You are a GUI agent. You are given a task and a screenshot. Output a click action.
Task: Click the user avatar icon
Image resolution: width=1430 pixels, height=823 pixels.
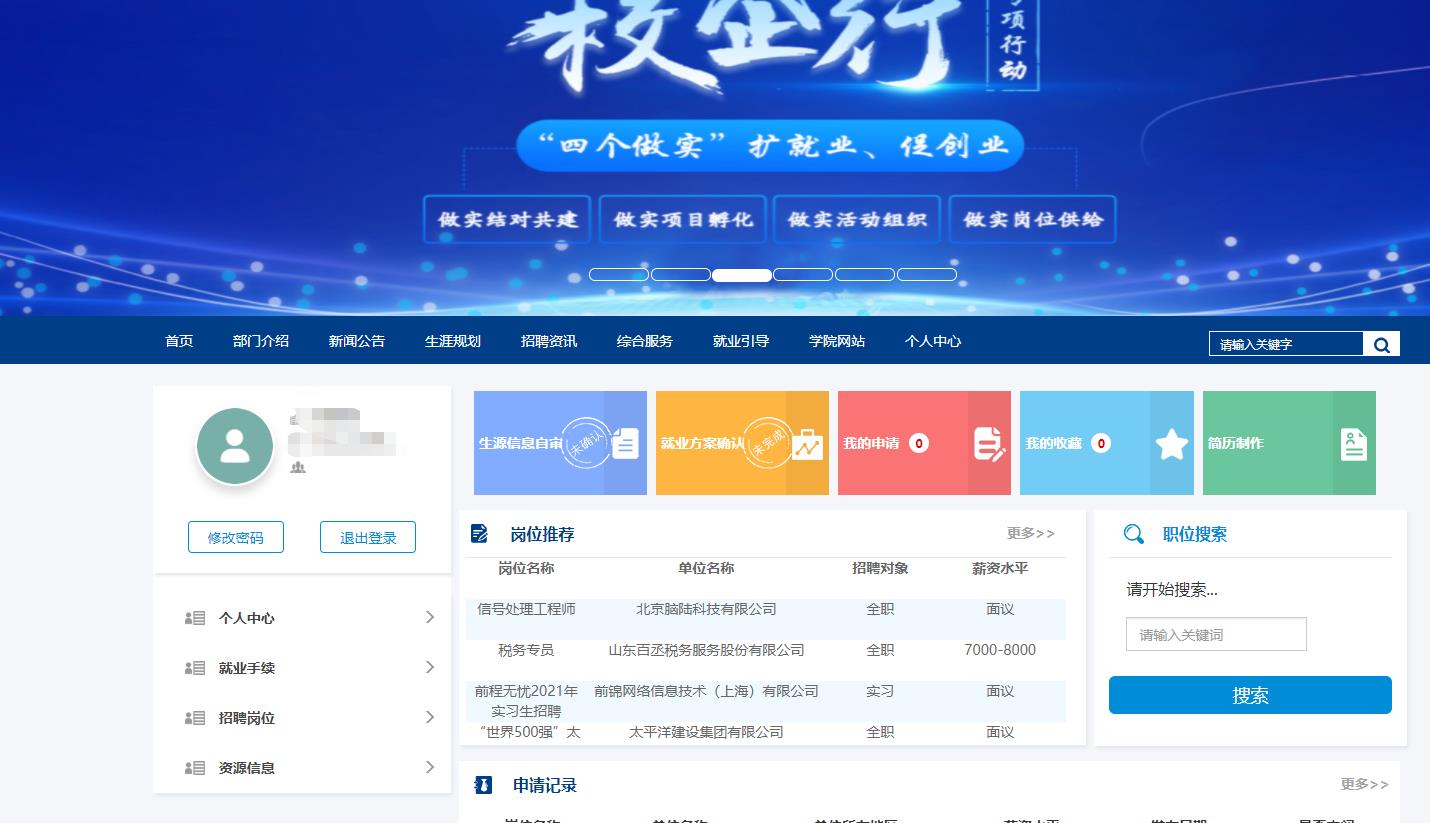tap(235, 446)
